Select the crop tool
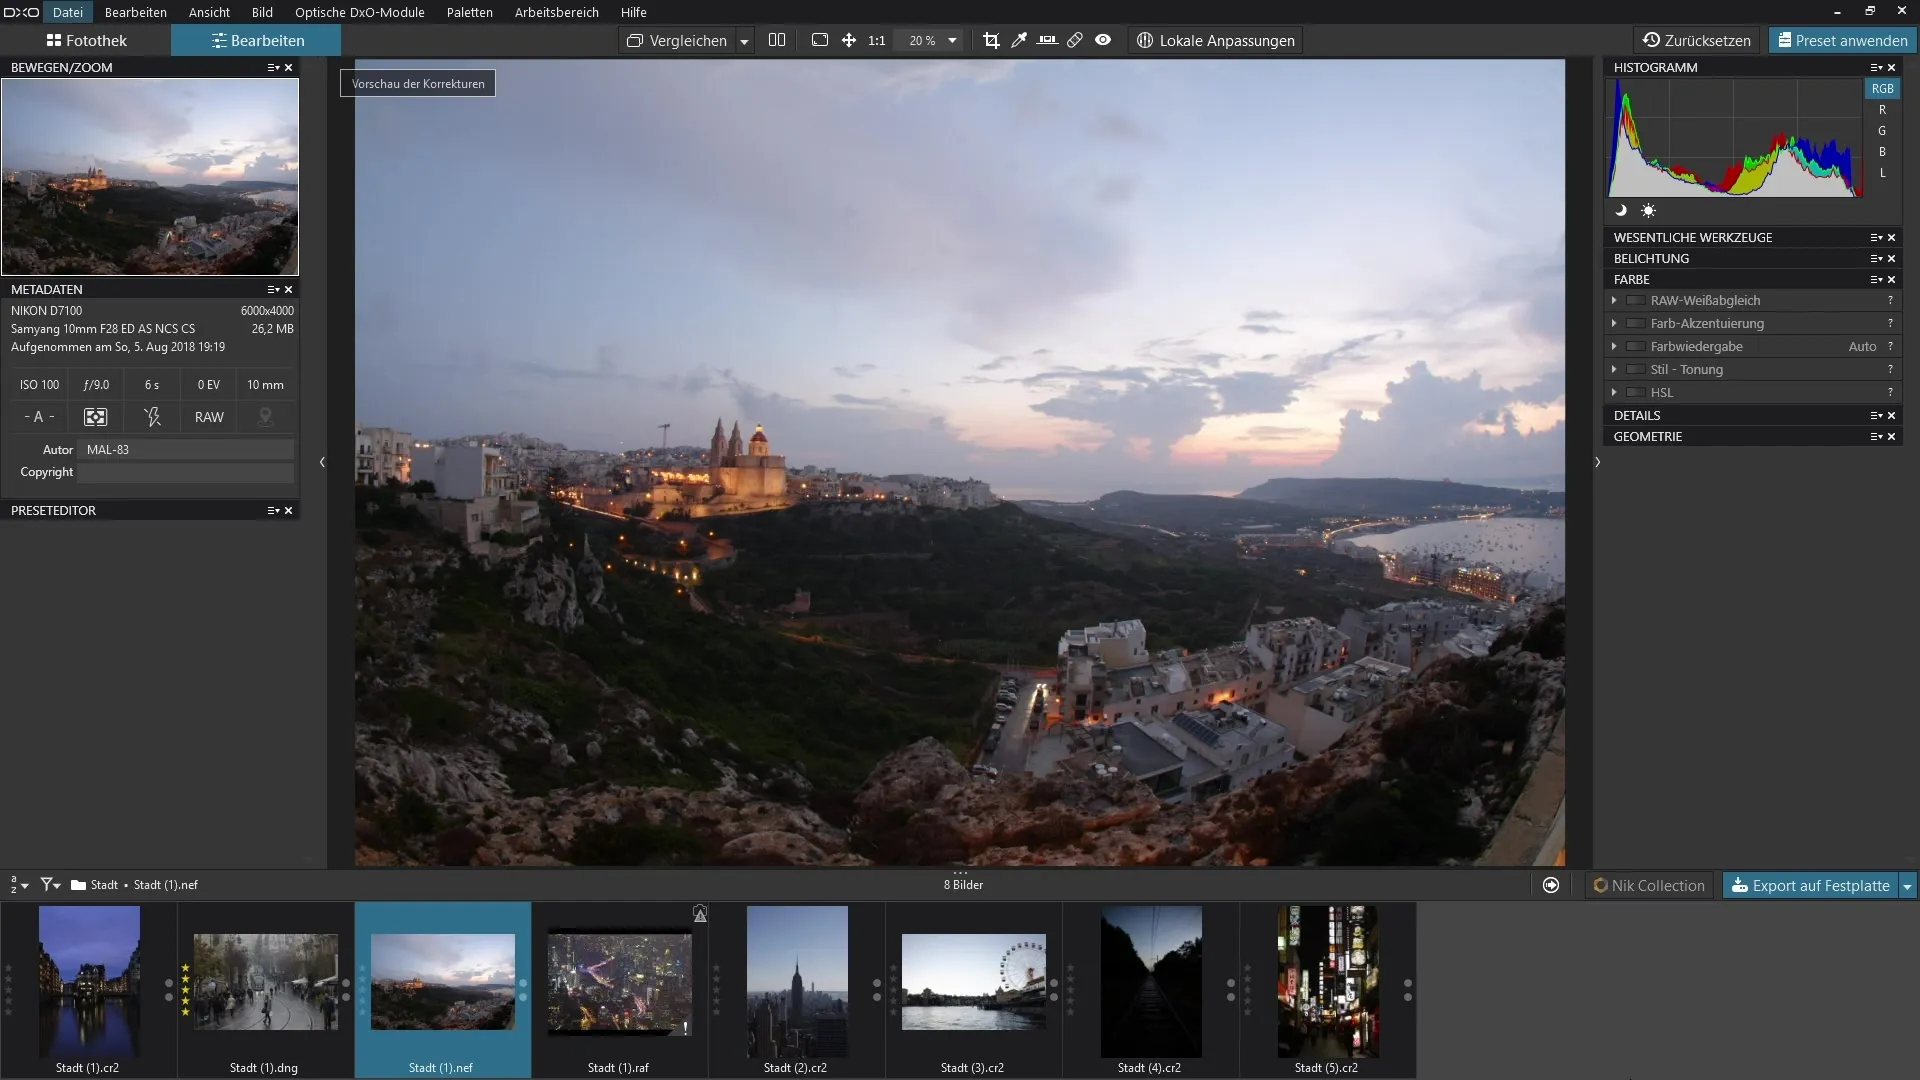 coord(991,40)
